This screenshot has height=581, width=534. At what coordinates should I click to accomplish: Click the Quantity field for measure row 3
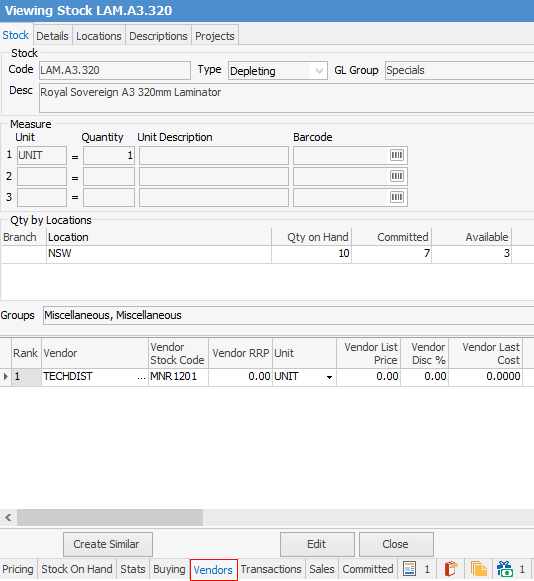[x=109, y=197]
